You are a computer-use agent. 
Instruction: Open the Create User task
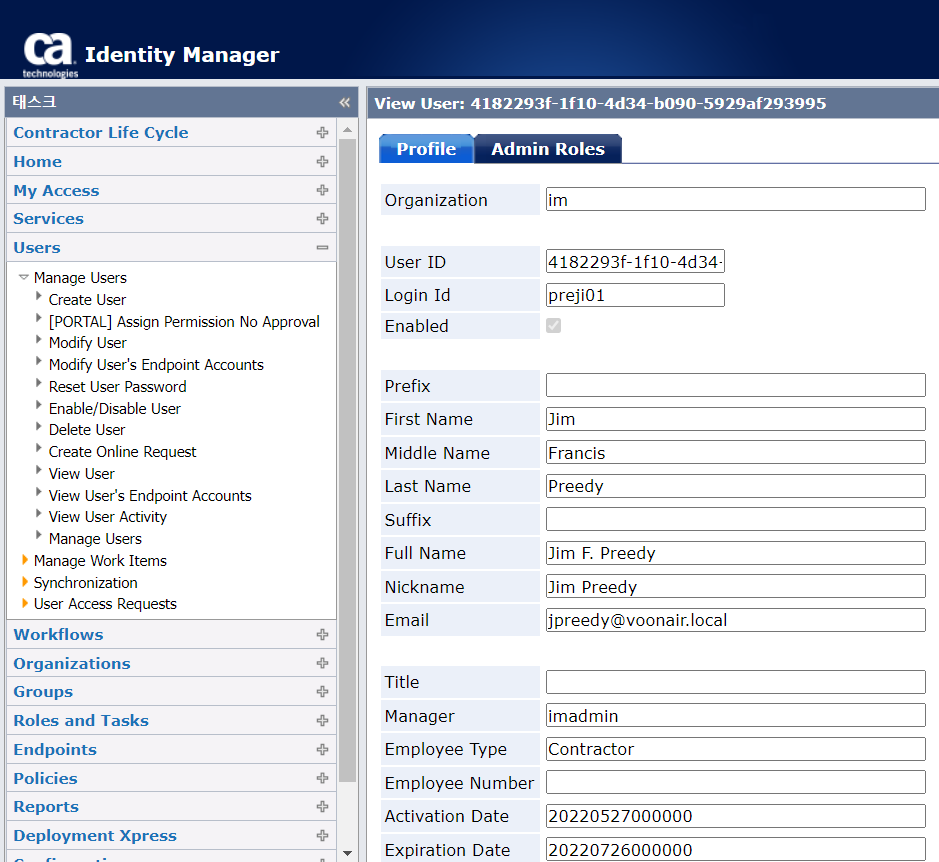87,300
